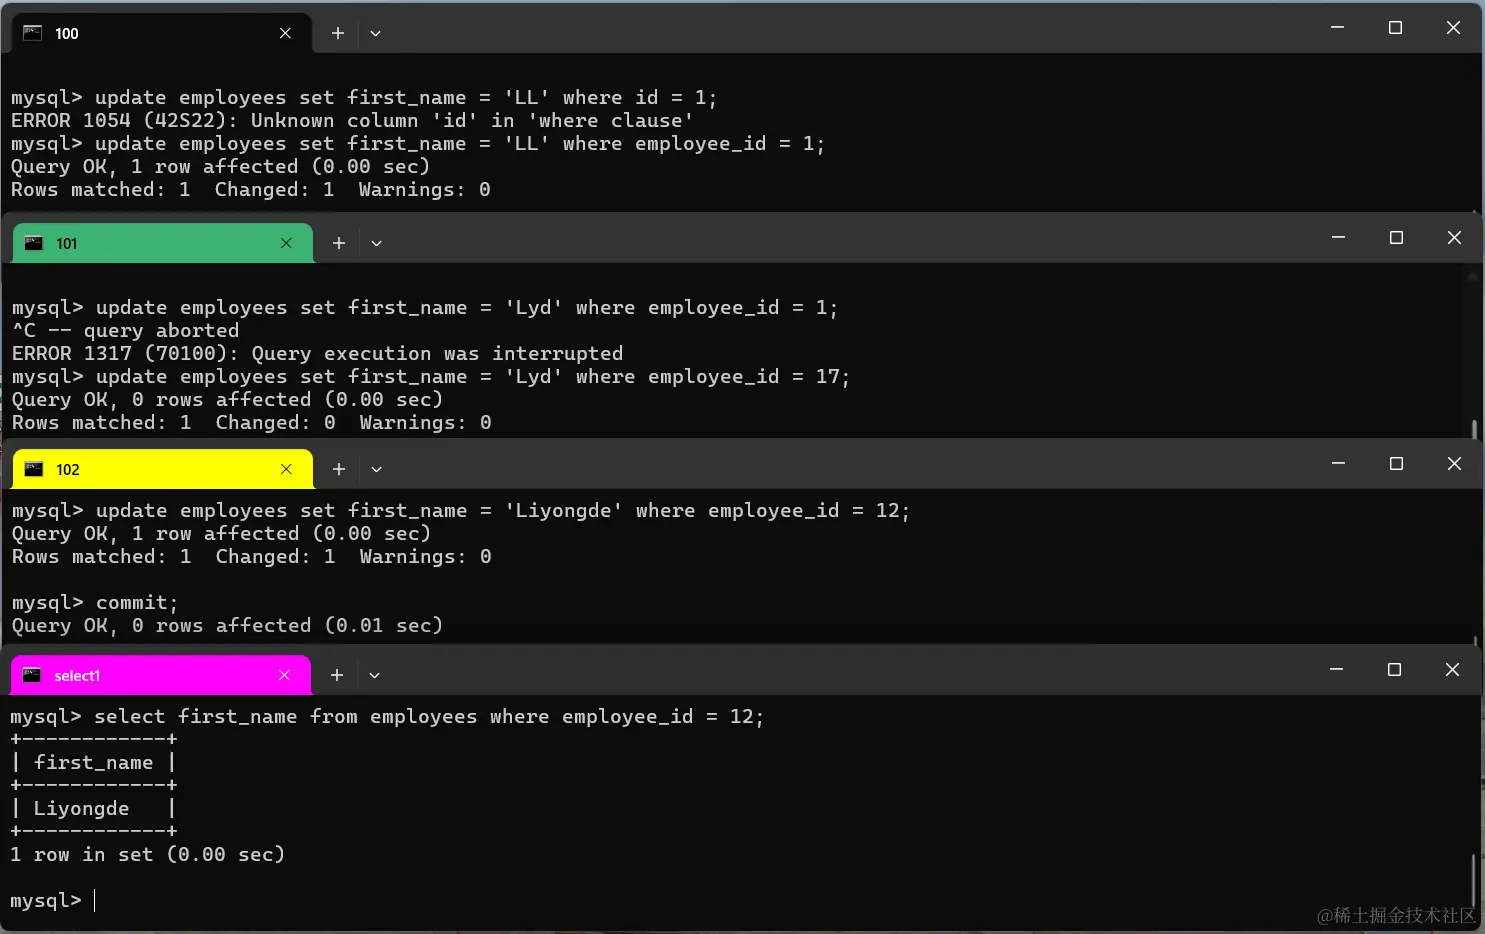Maximize the terminal window 100
This screenshot has width=1485, height=934.
tap(1395, 28)
